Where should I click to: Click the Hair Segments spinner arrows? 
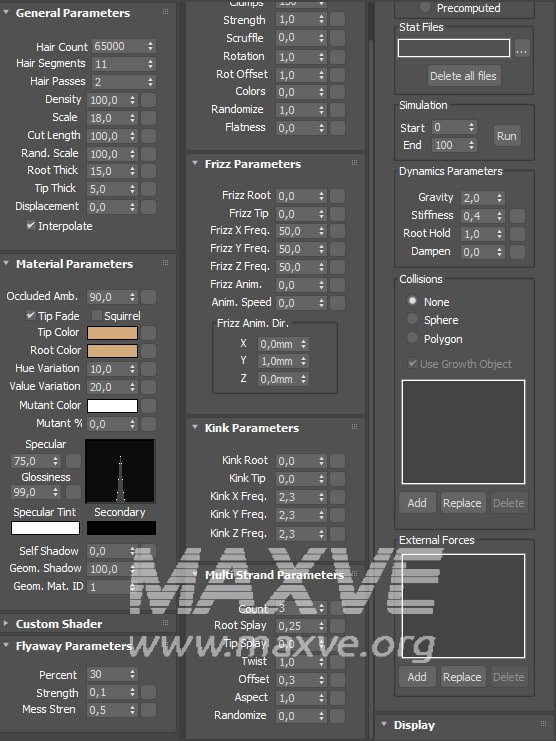click(x=150, y=64)
